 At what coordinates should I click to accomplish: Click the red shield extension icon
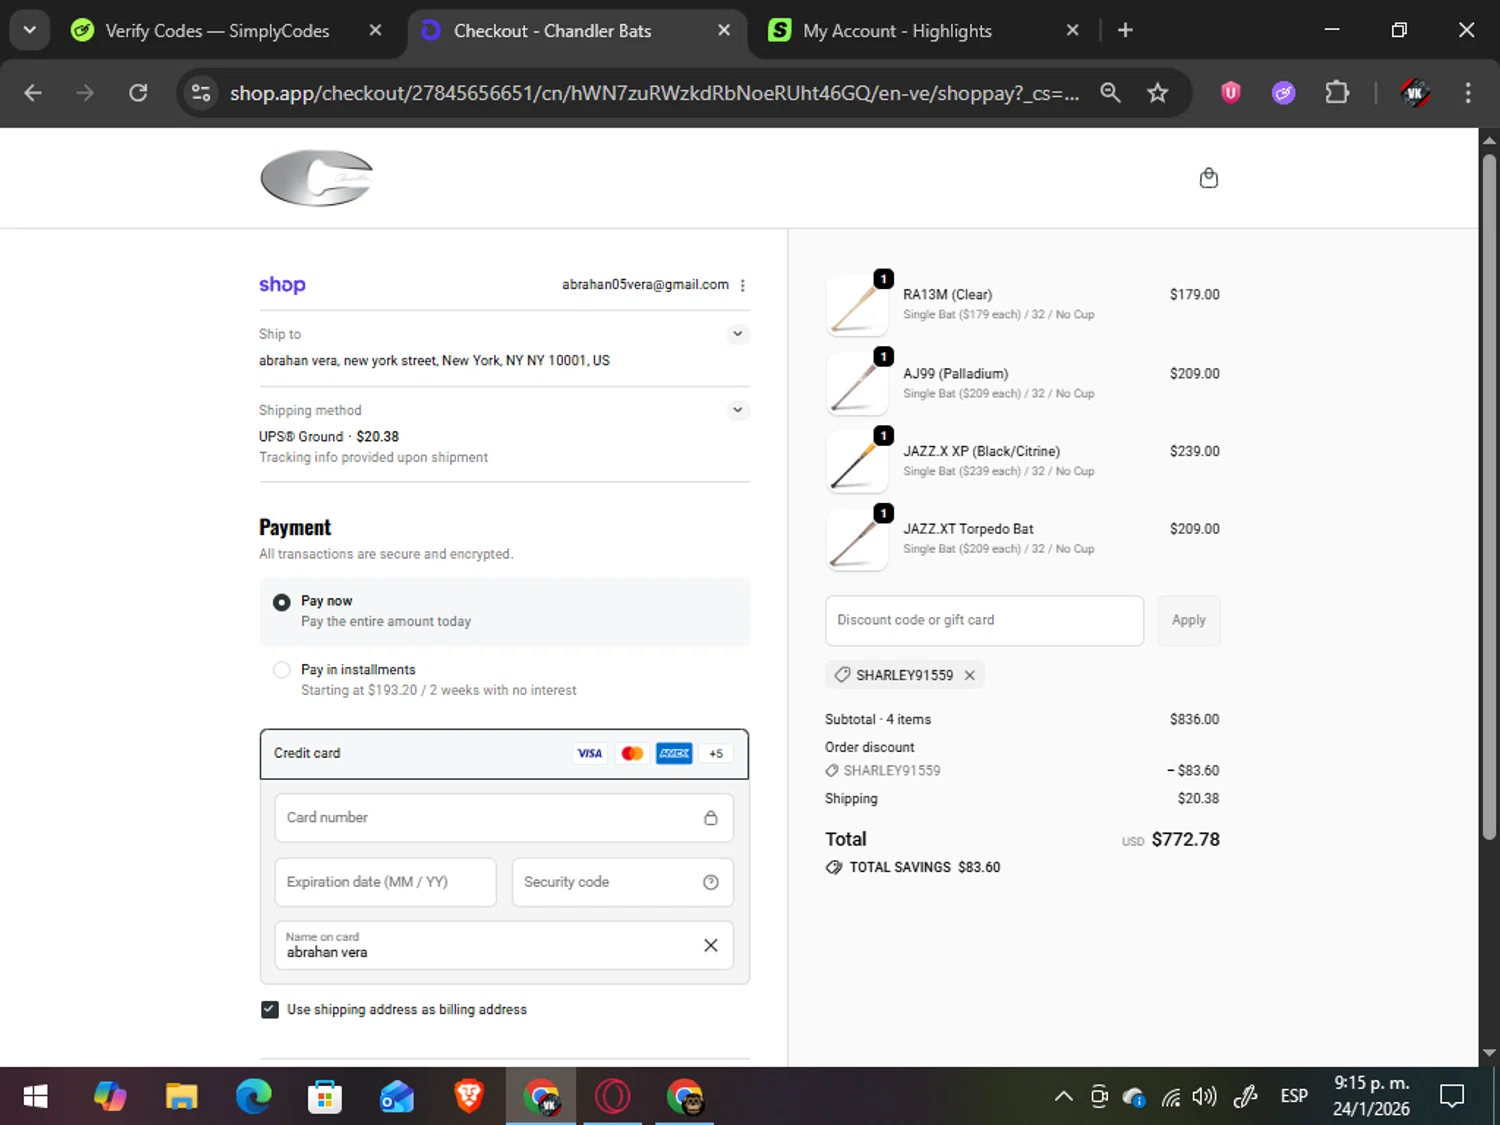[x=1231, y=93]
